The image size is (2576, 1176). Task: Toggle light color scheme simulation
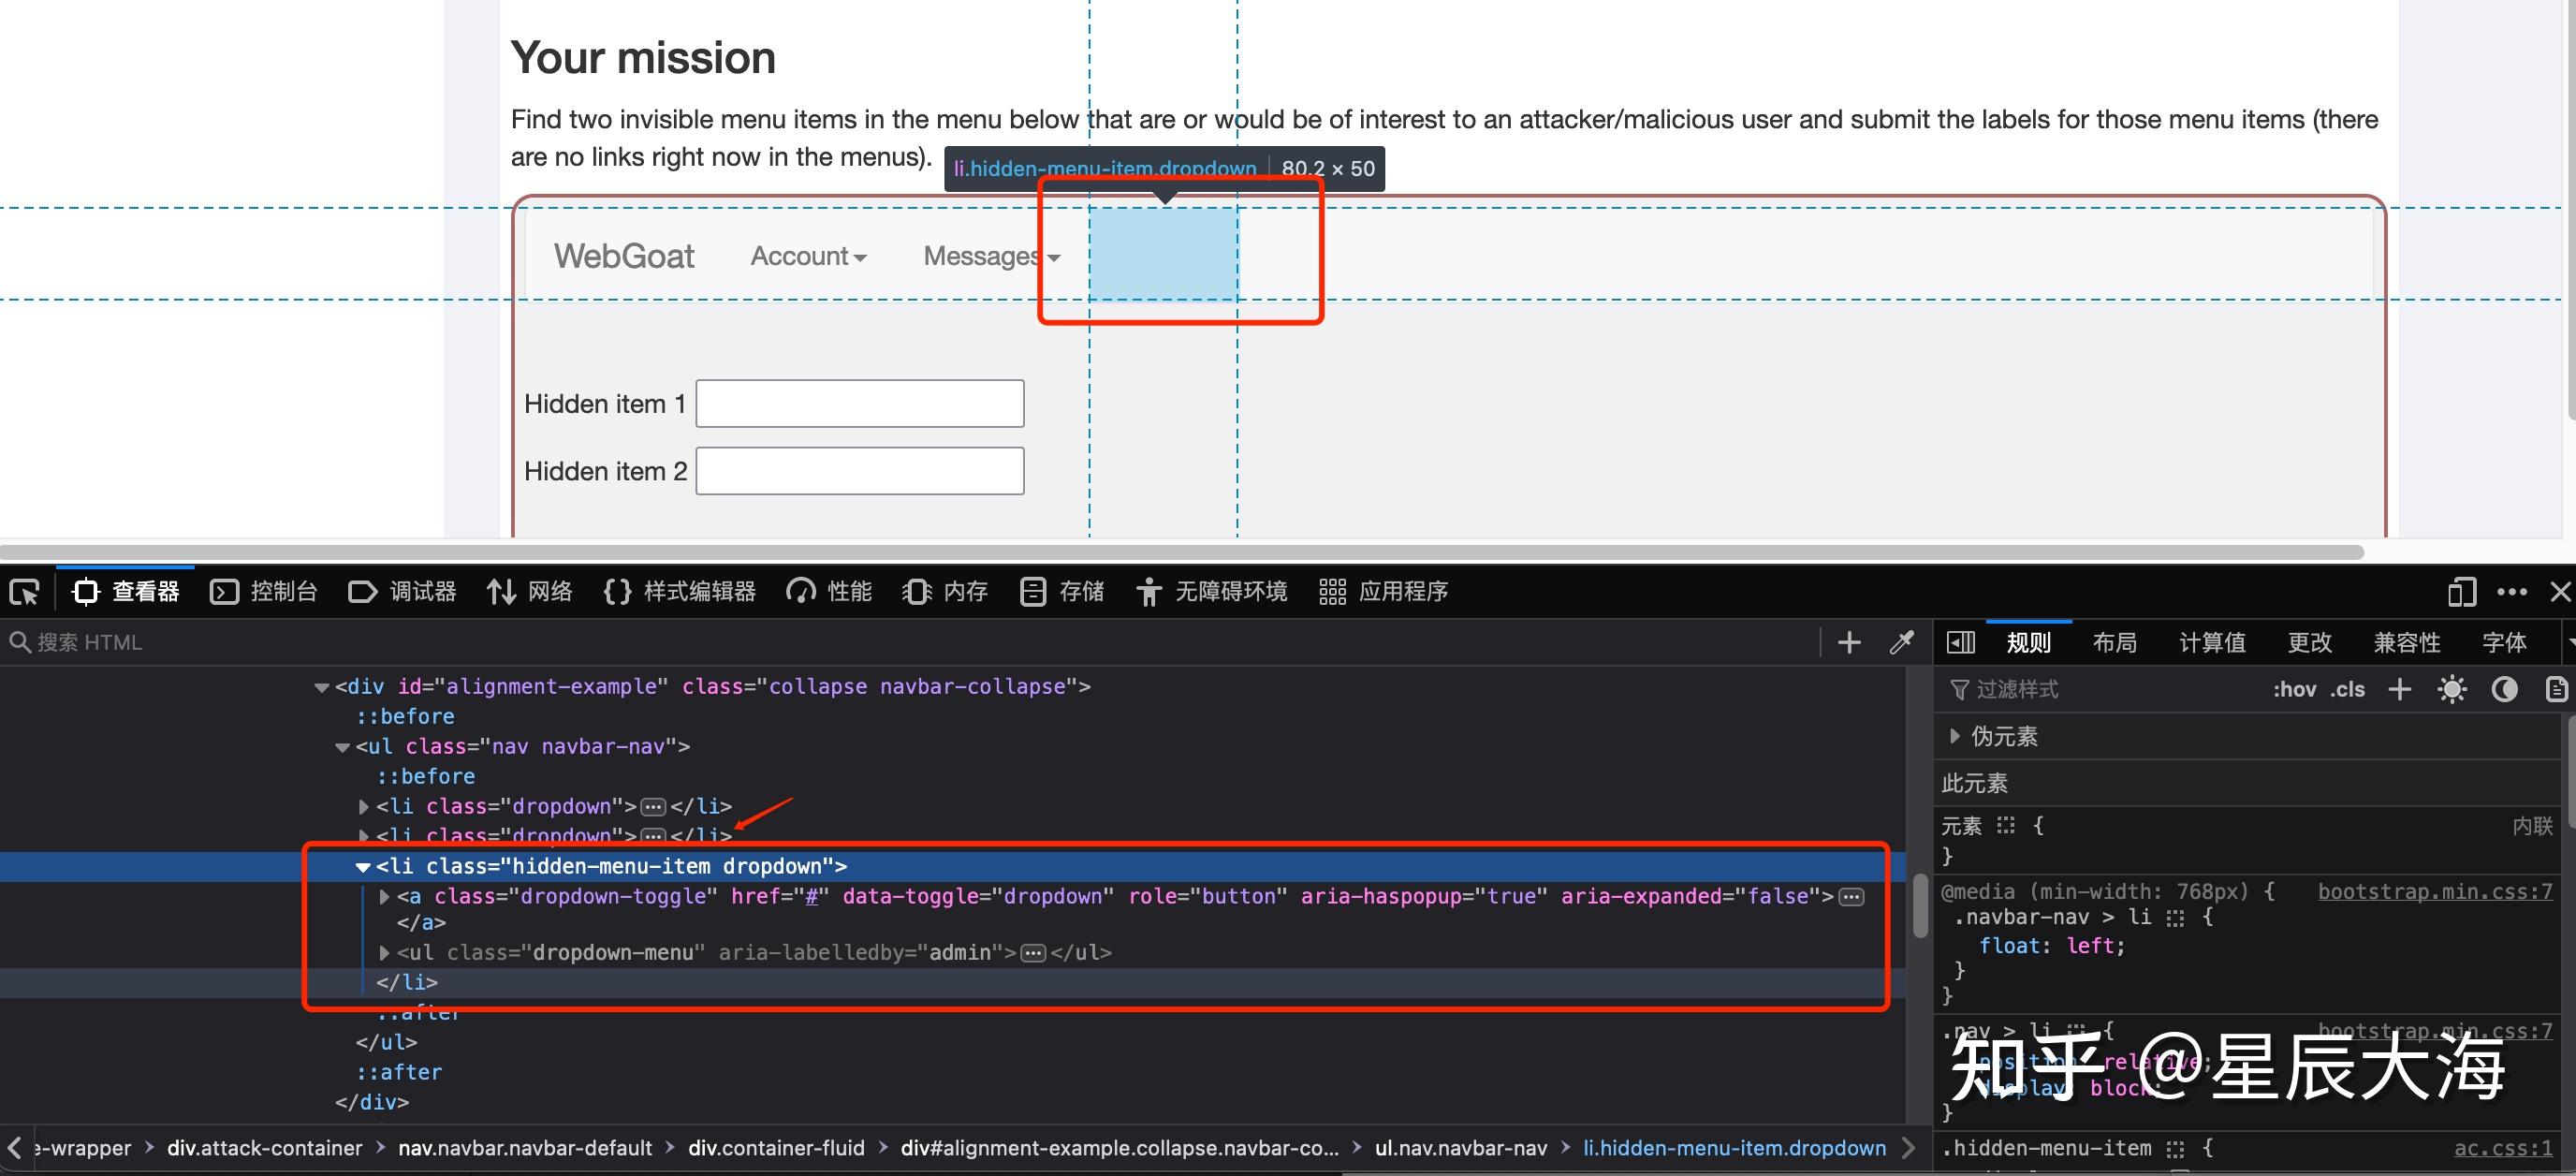point(2452,689)
